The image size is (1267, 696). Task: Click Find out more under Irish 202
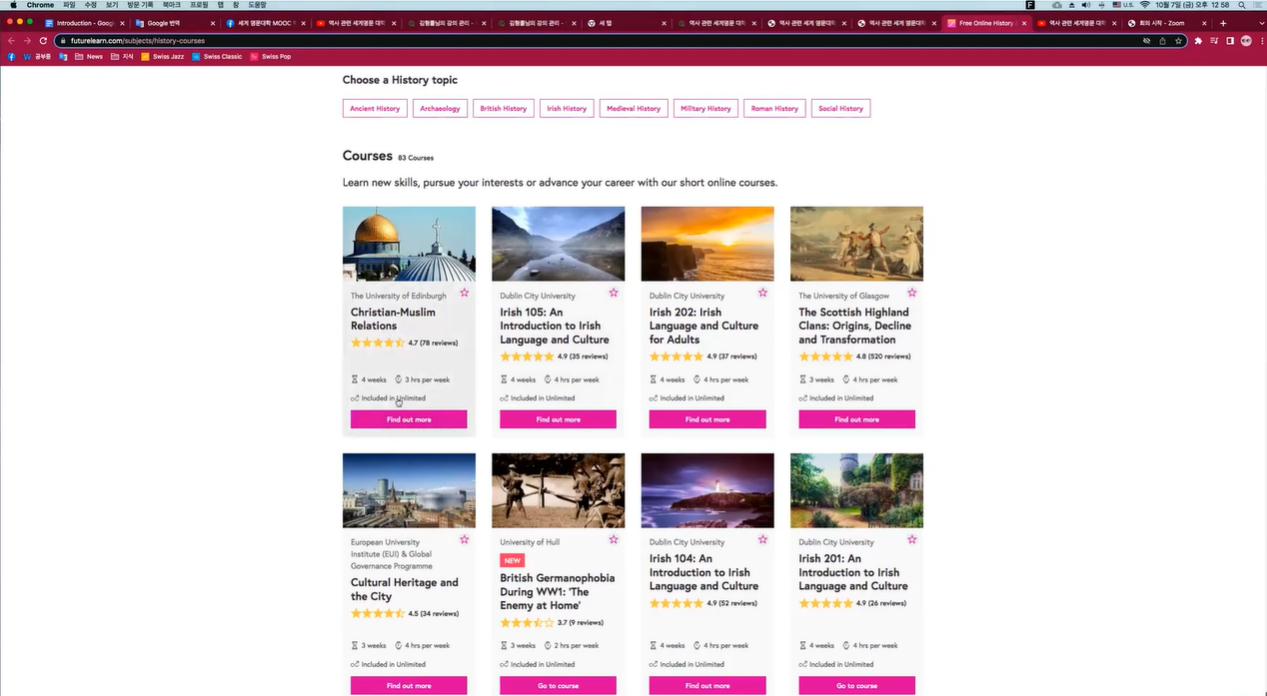707,419
